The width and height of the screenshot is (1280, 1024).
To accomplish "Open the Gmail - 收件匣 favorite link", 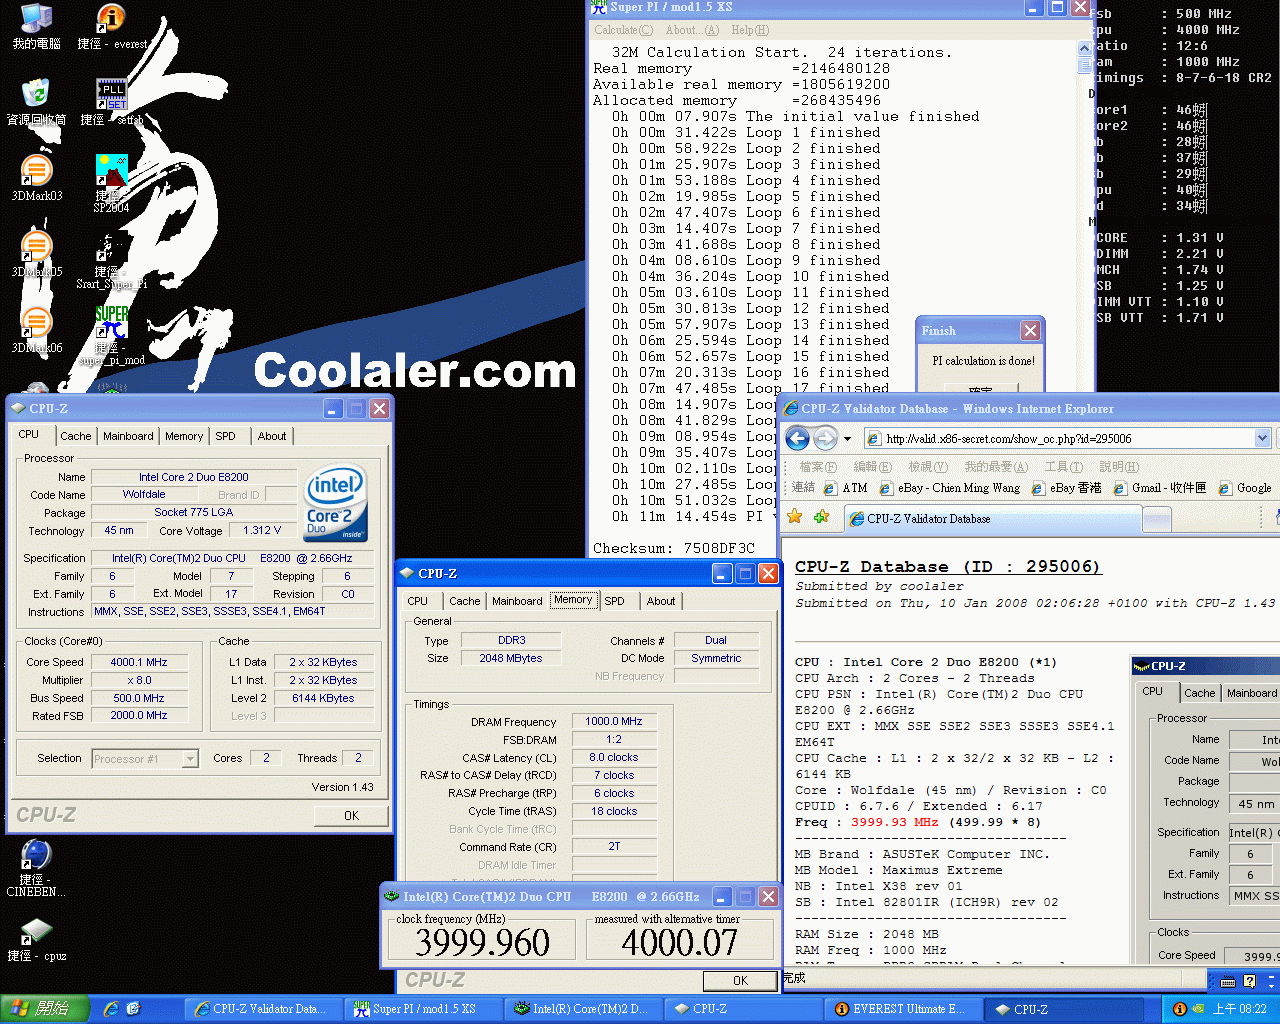I will pos(1159,488).
